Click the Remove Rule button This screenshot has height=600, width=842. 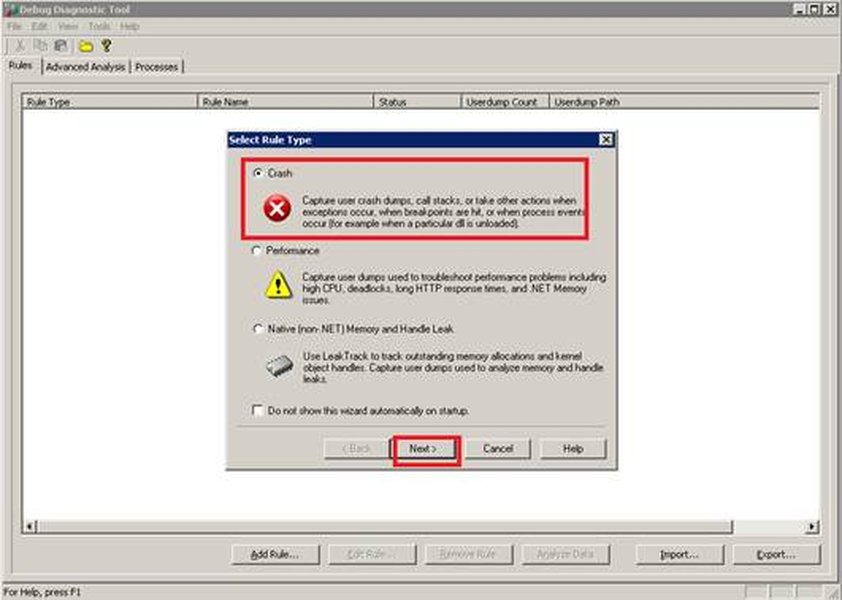tap(468, 554)
